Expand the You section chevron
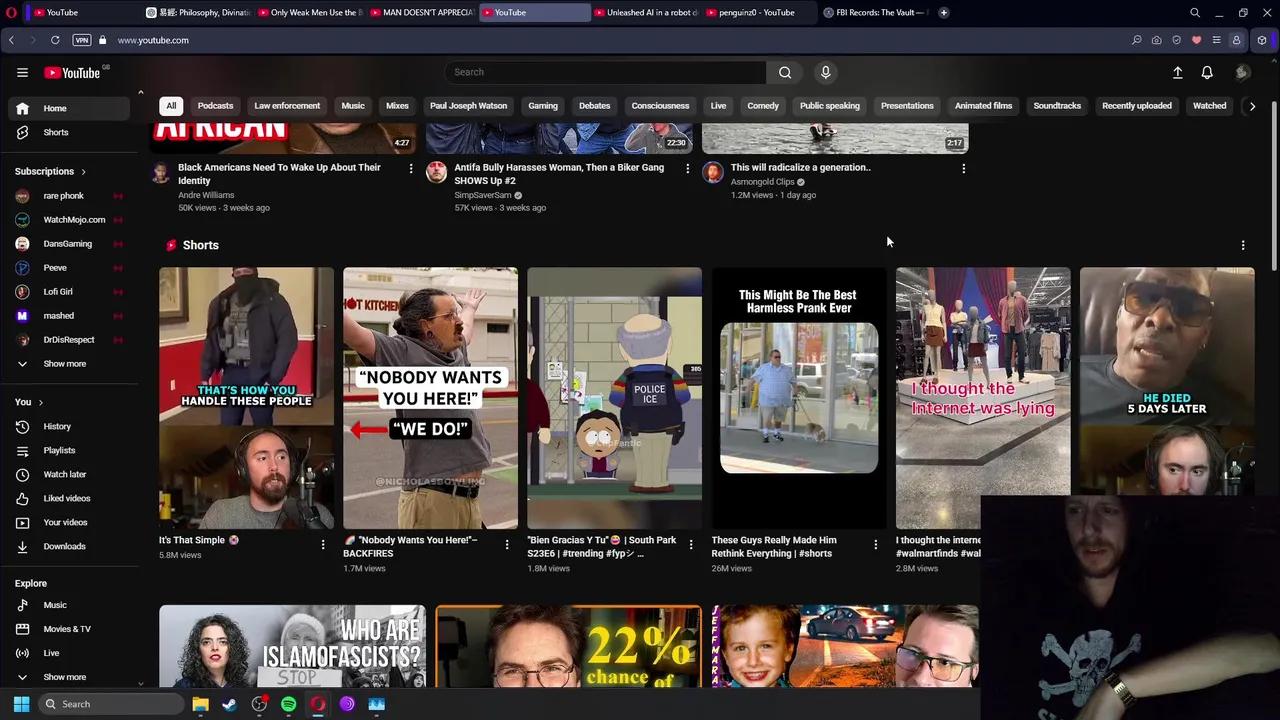The image size is (1280, 720). tap(40, 402)
